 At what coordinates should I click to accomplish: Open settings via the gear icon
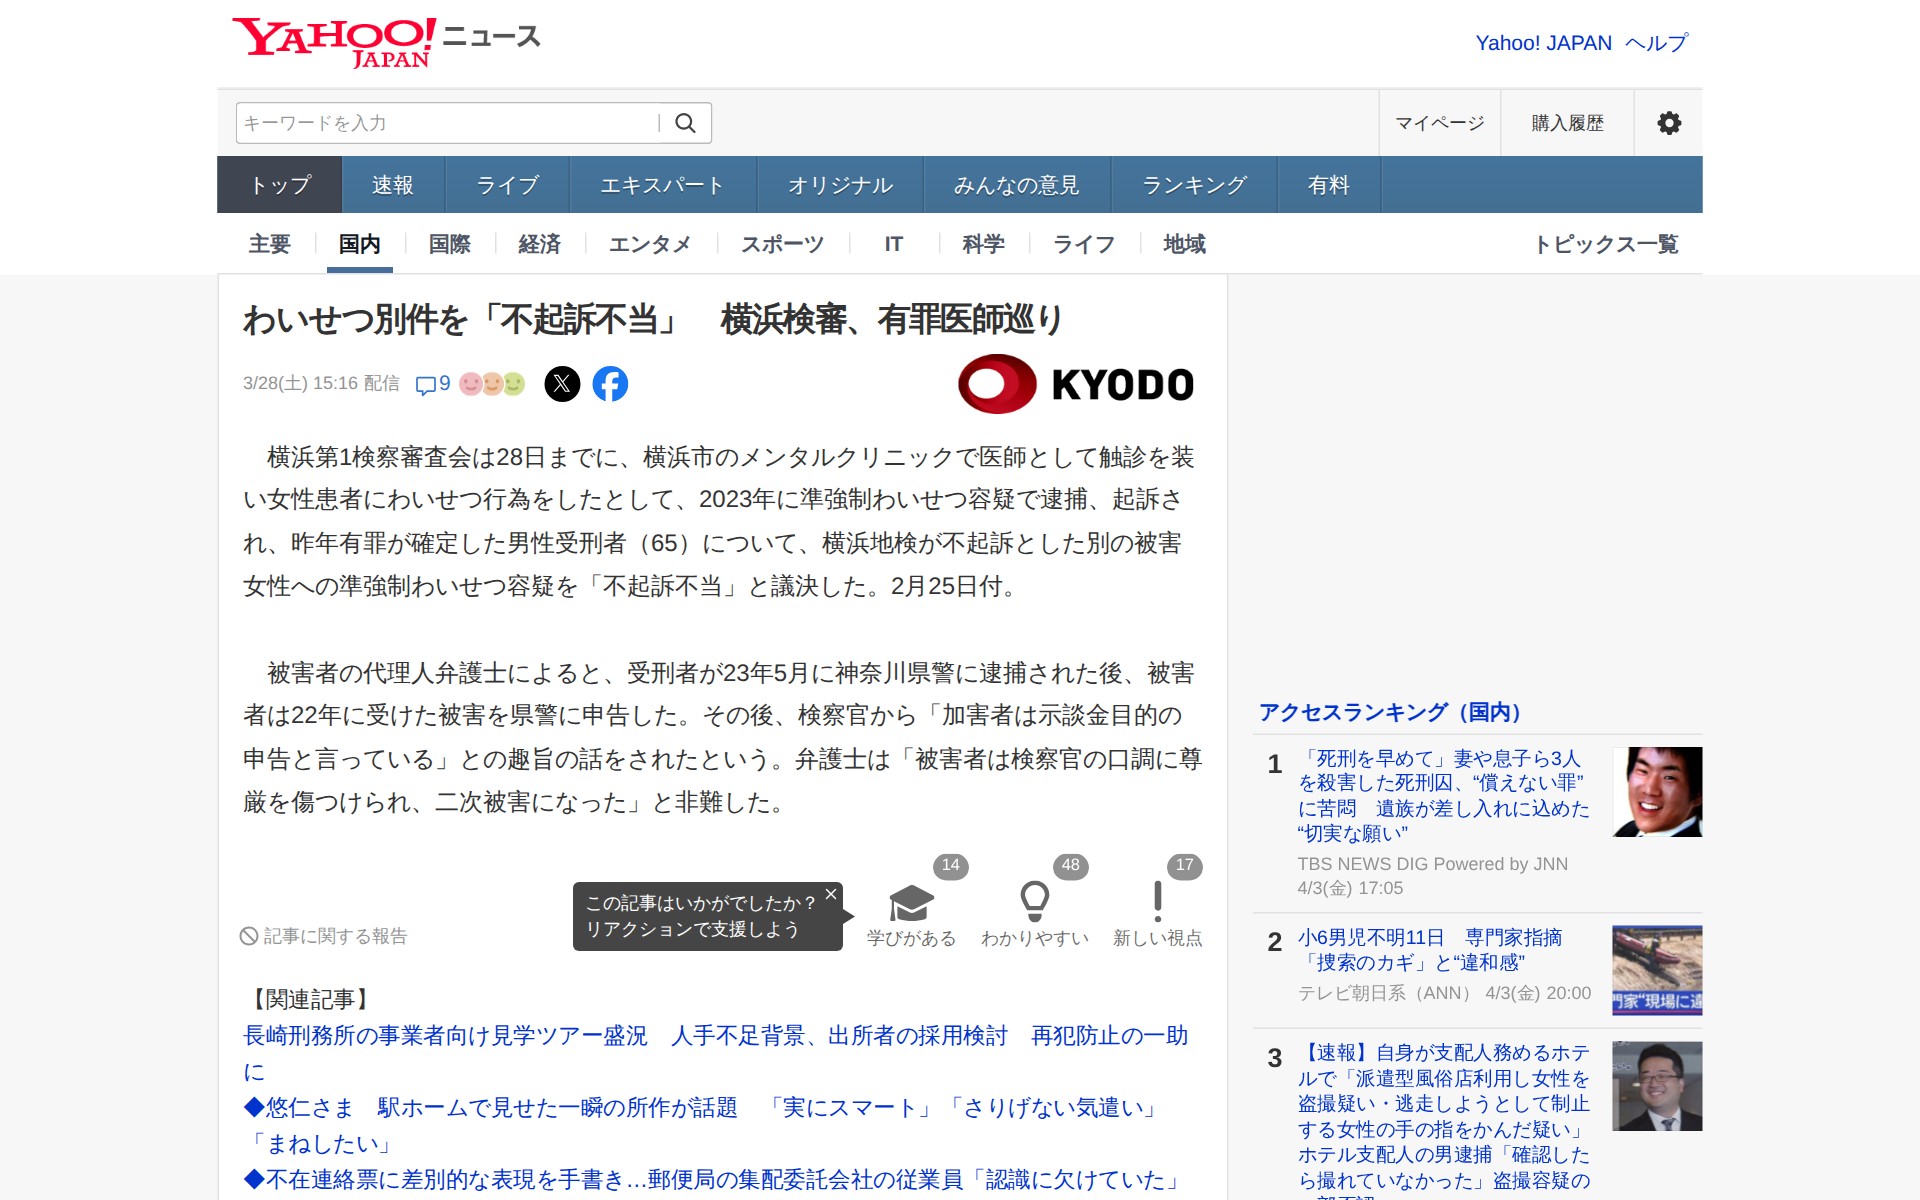1668,123
